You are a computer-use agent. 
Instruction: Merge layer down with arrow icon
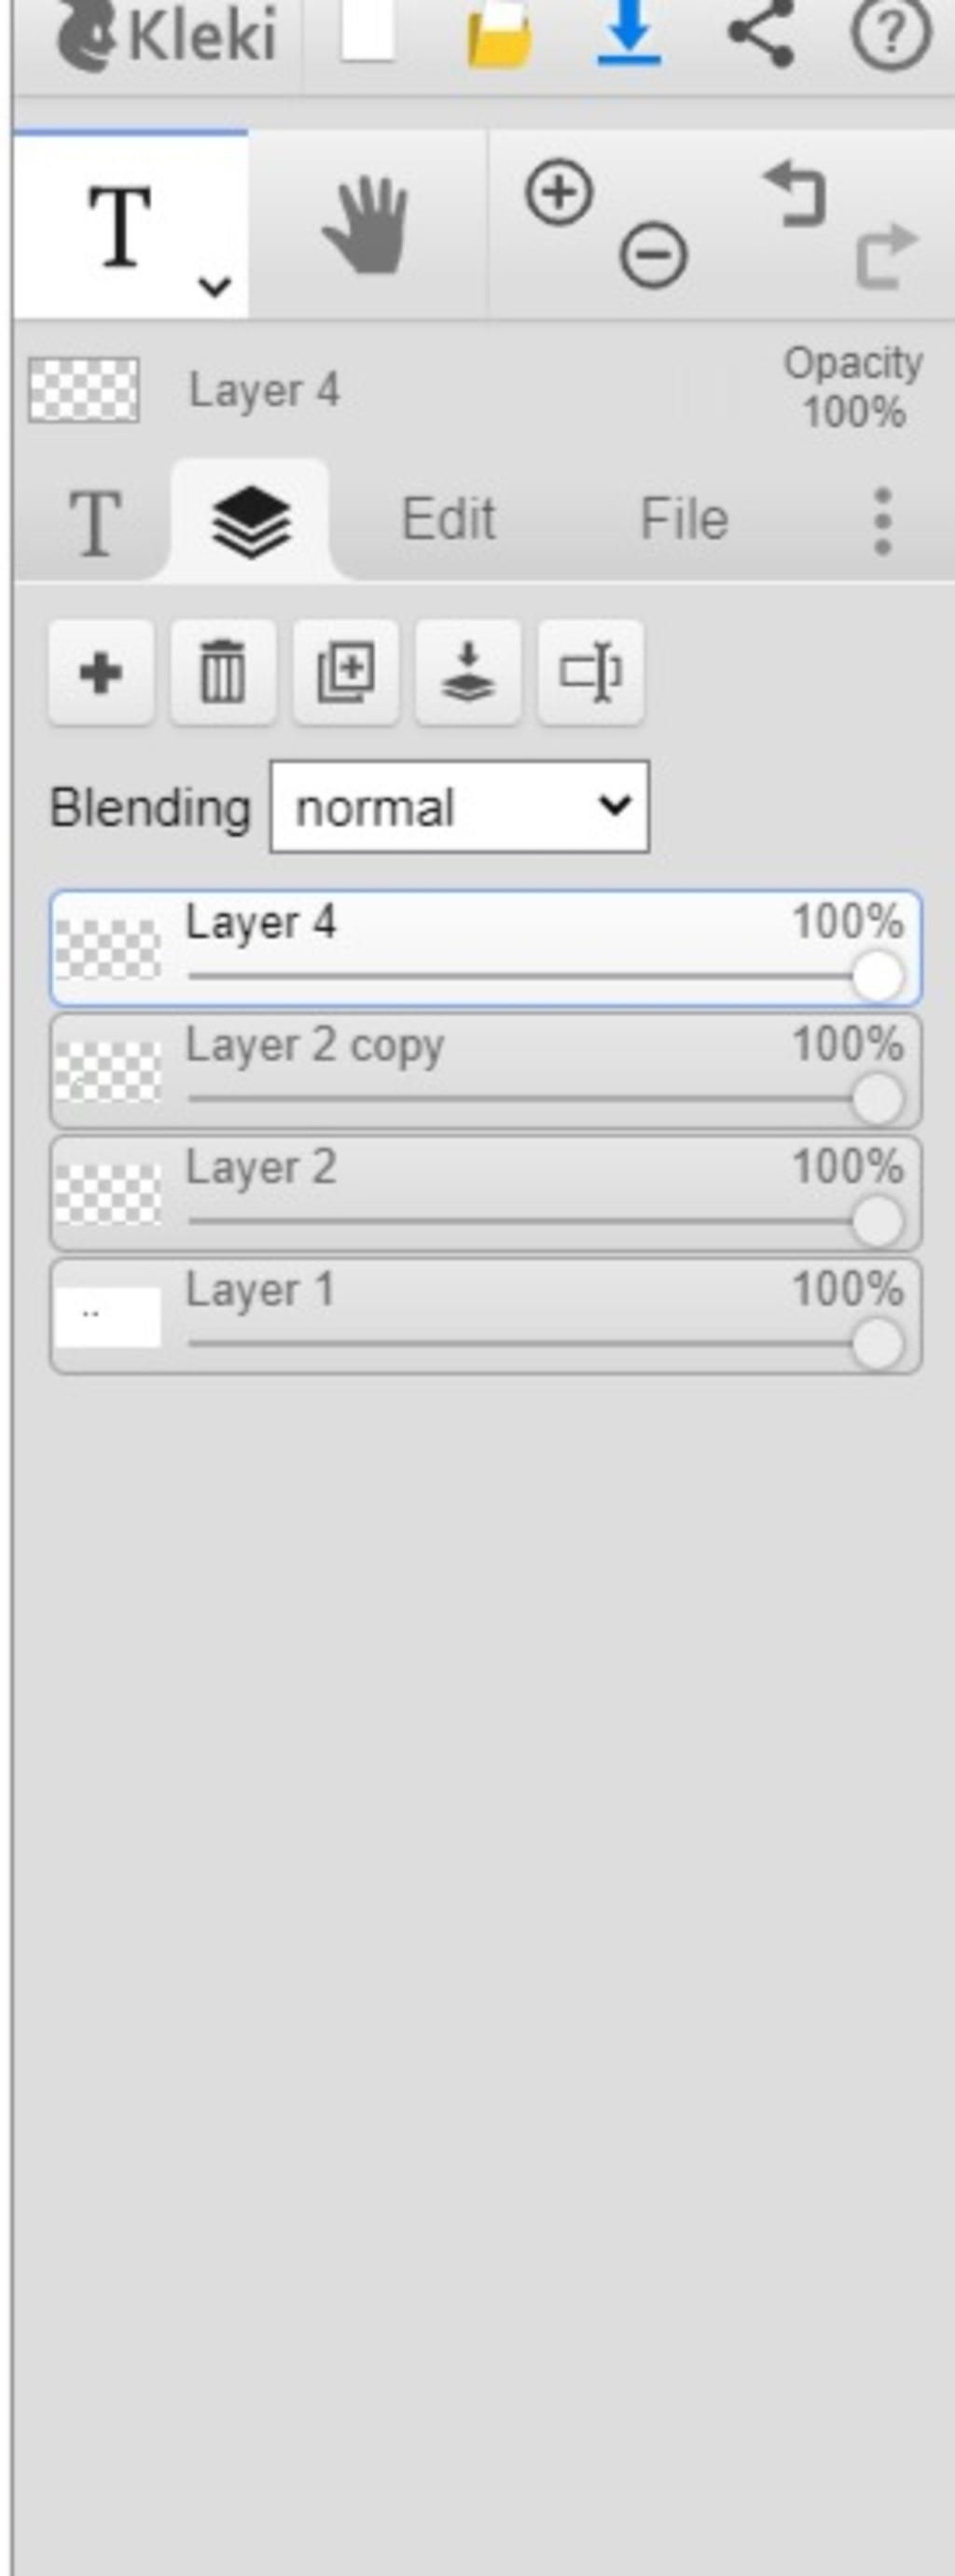[468, 672]
